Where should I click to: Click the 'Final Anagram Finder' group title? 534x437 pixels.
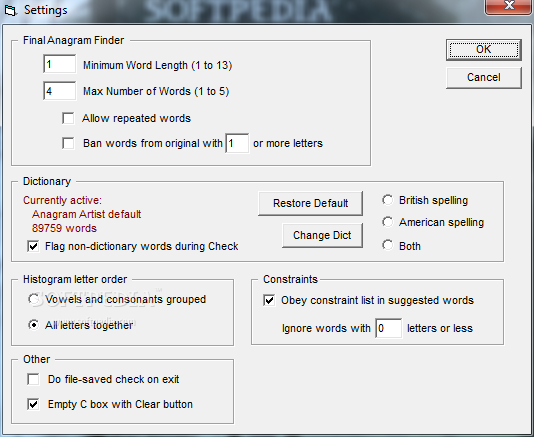pos(74,40)
